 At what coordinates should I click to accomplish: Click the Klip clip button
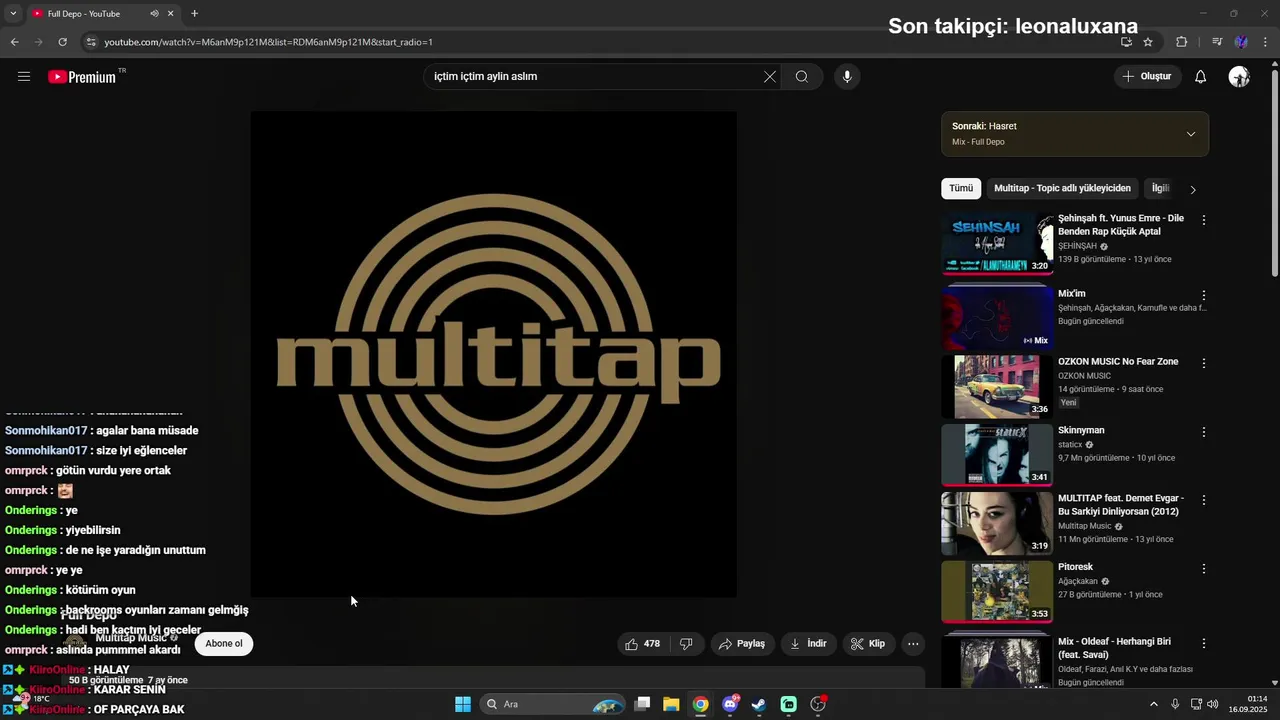[868, 644]
